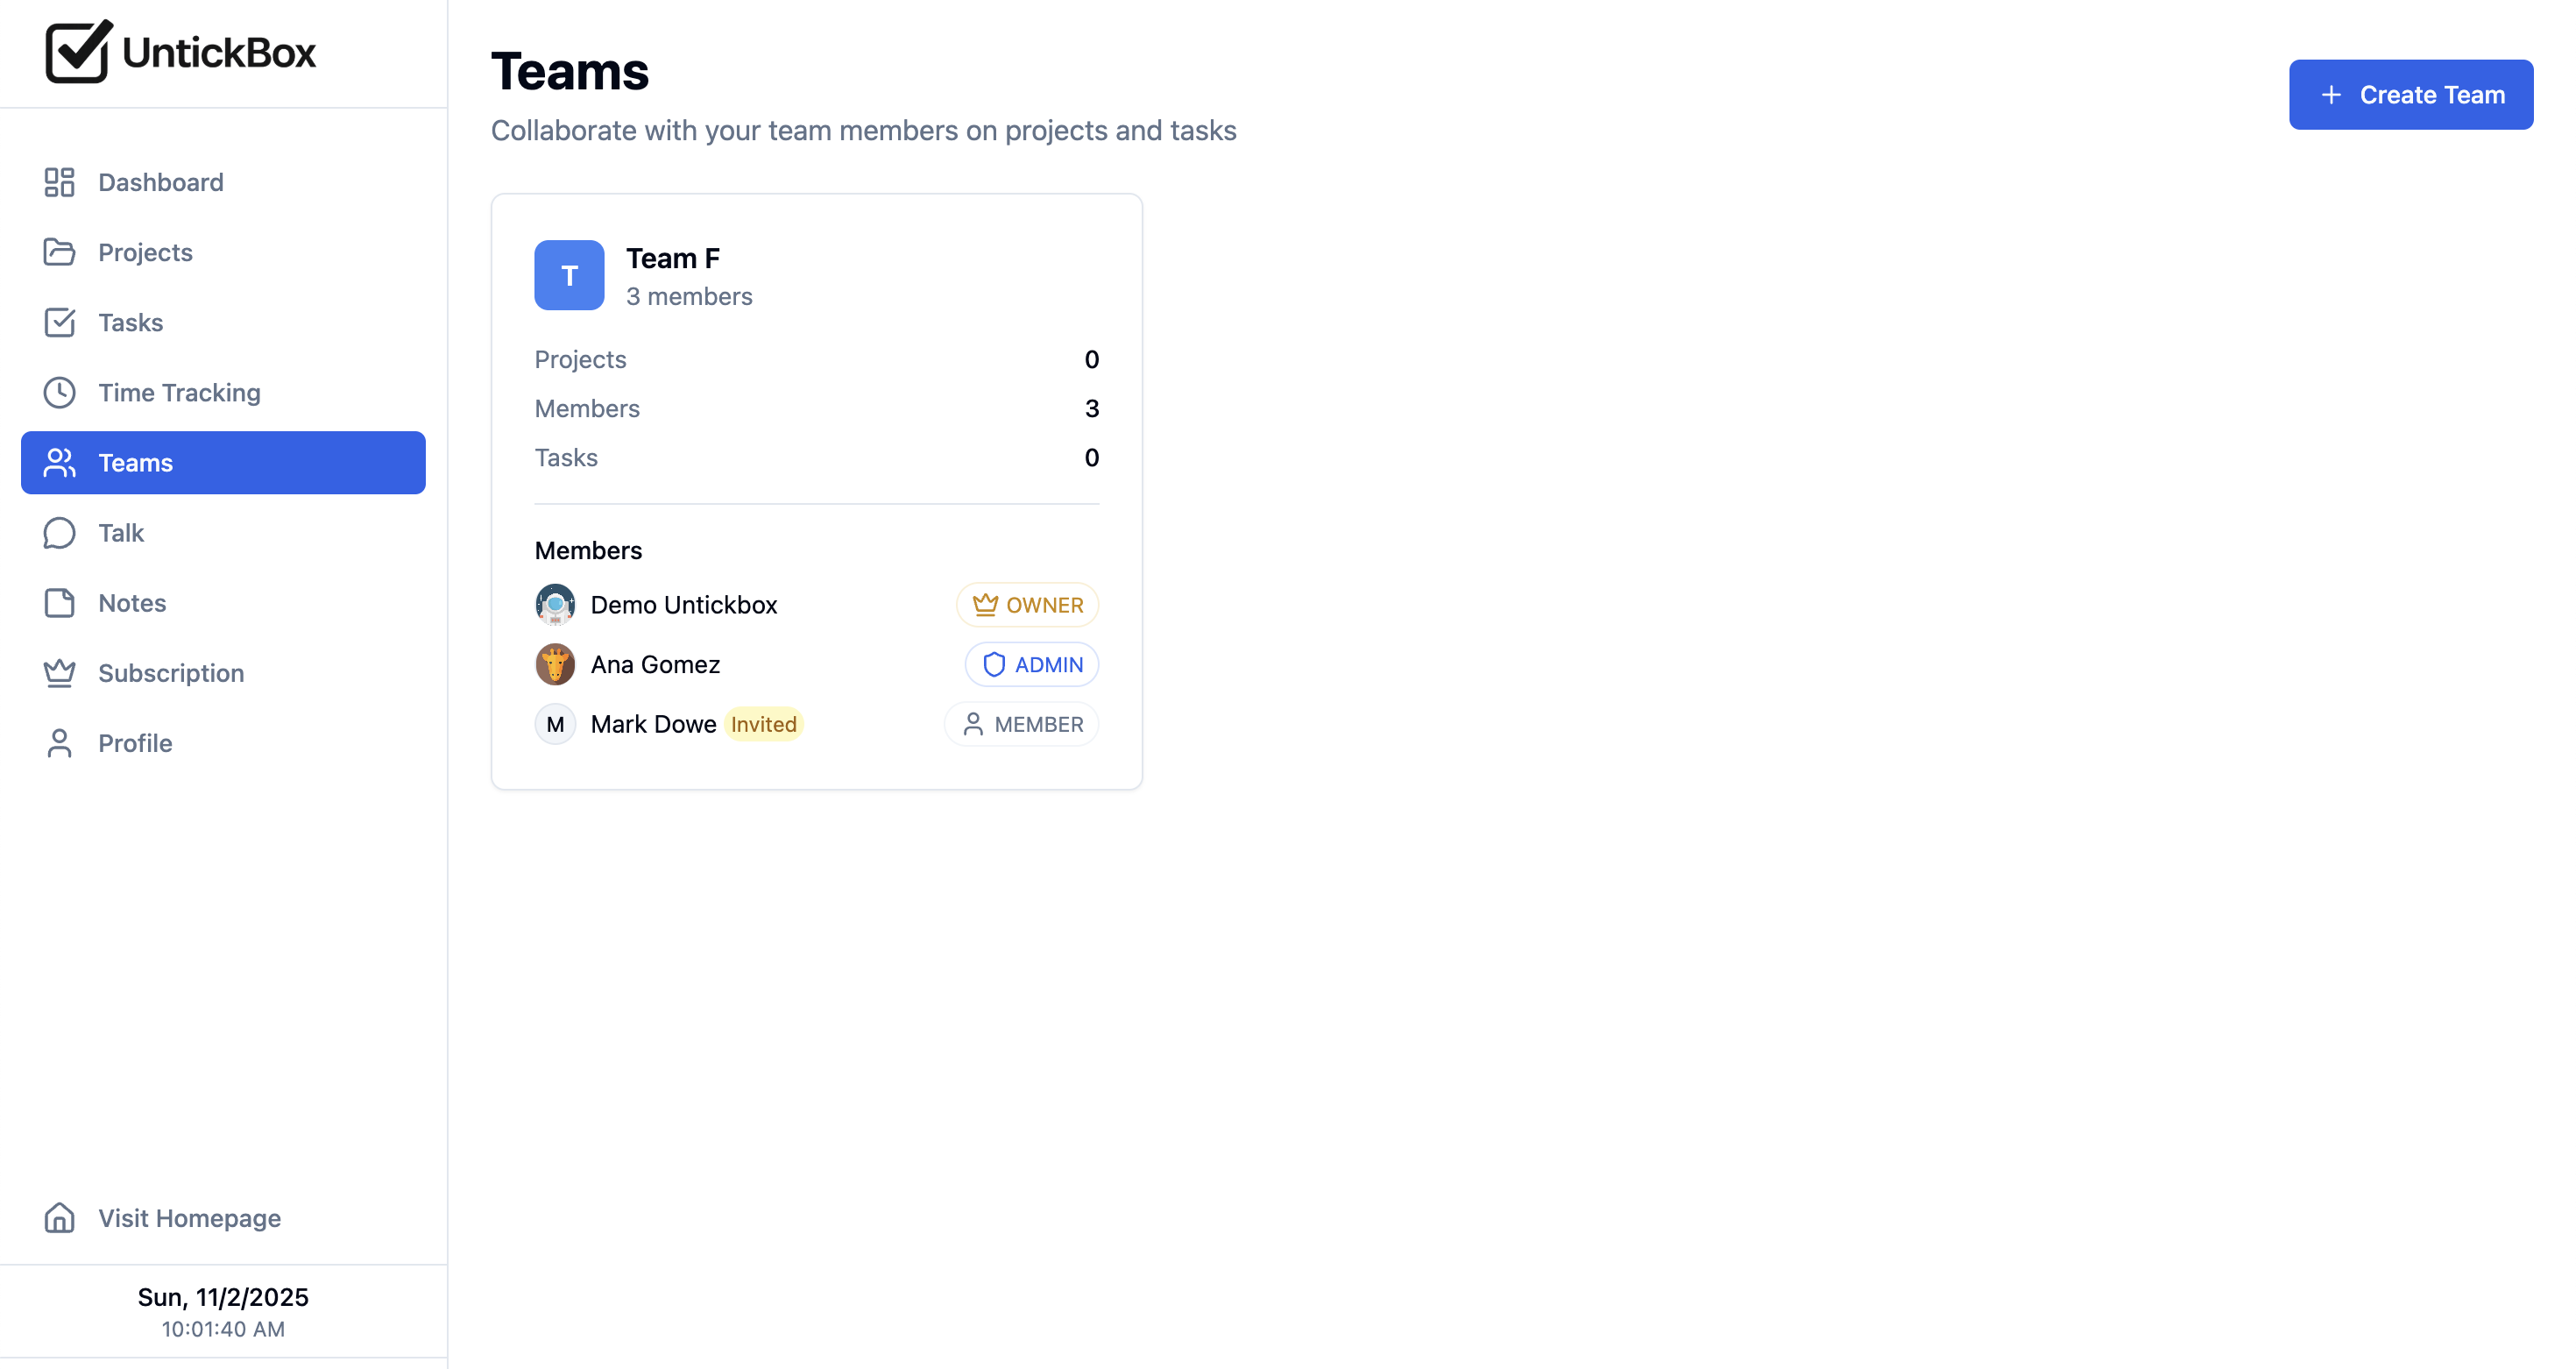This screenshot has width=2576, height=1369.
Task: Click Ana Gomez's giraffe avatar
Action: coord(555,664)
